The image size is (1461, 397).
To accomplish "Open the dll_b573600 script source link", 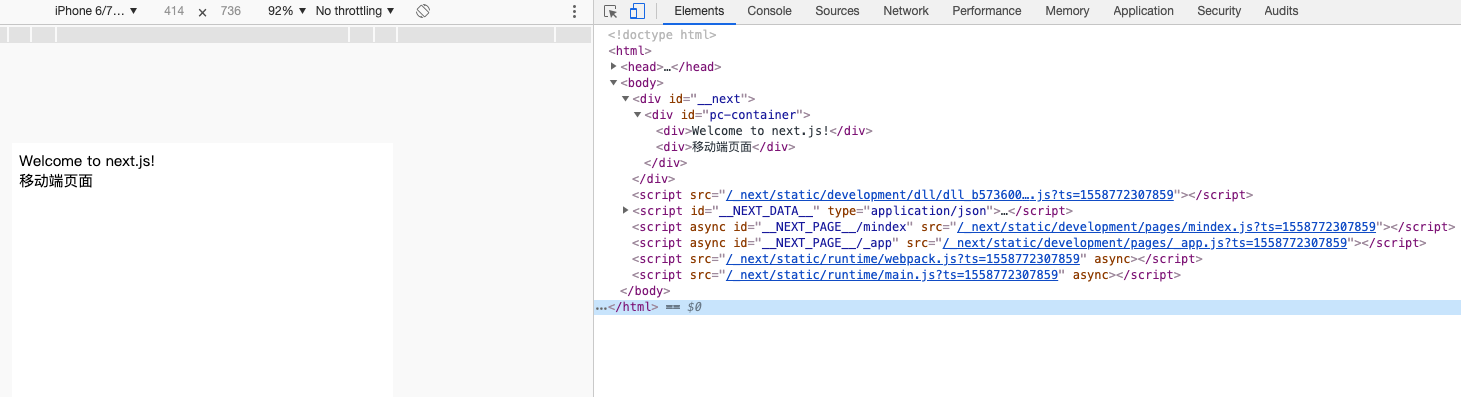I will pos(950,195).
